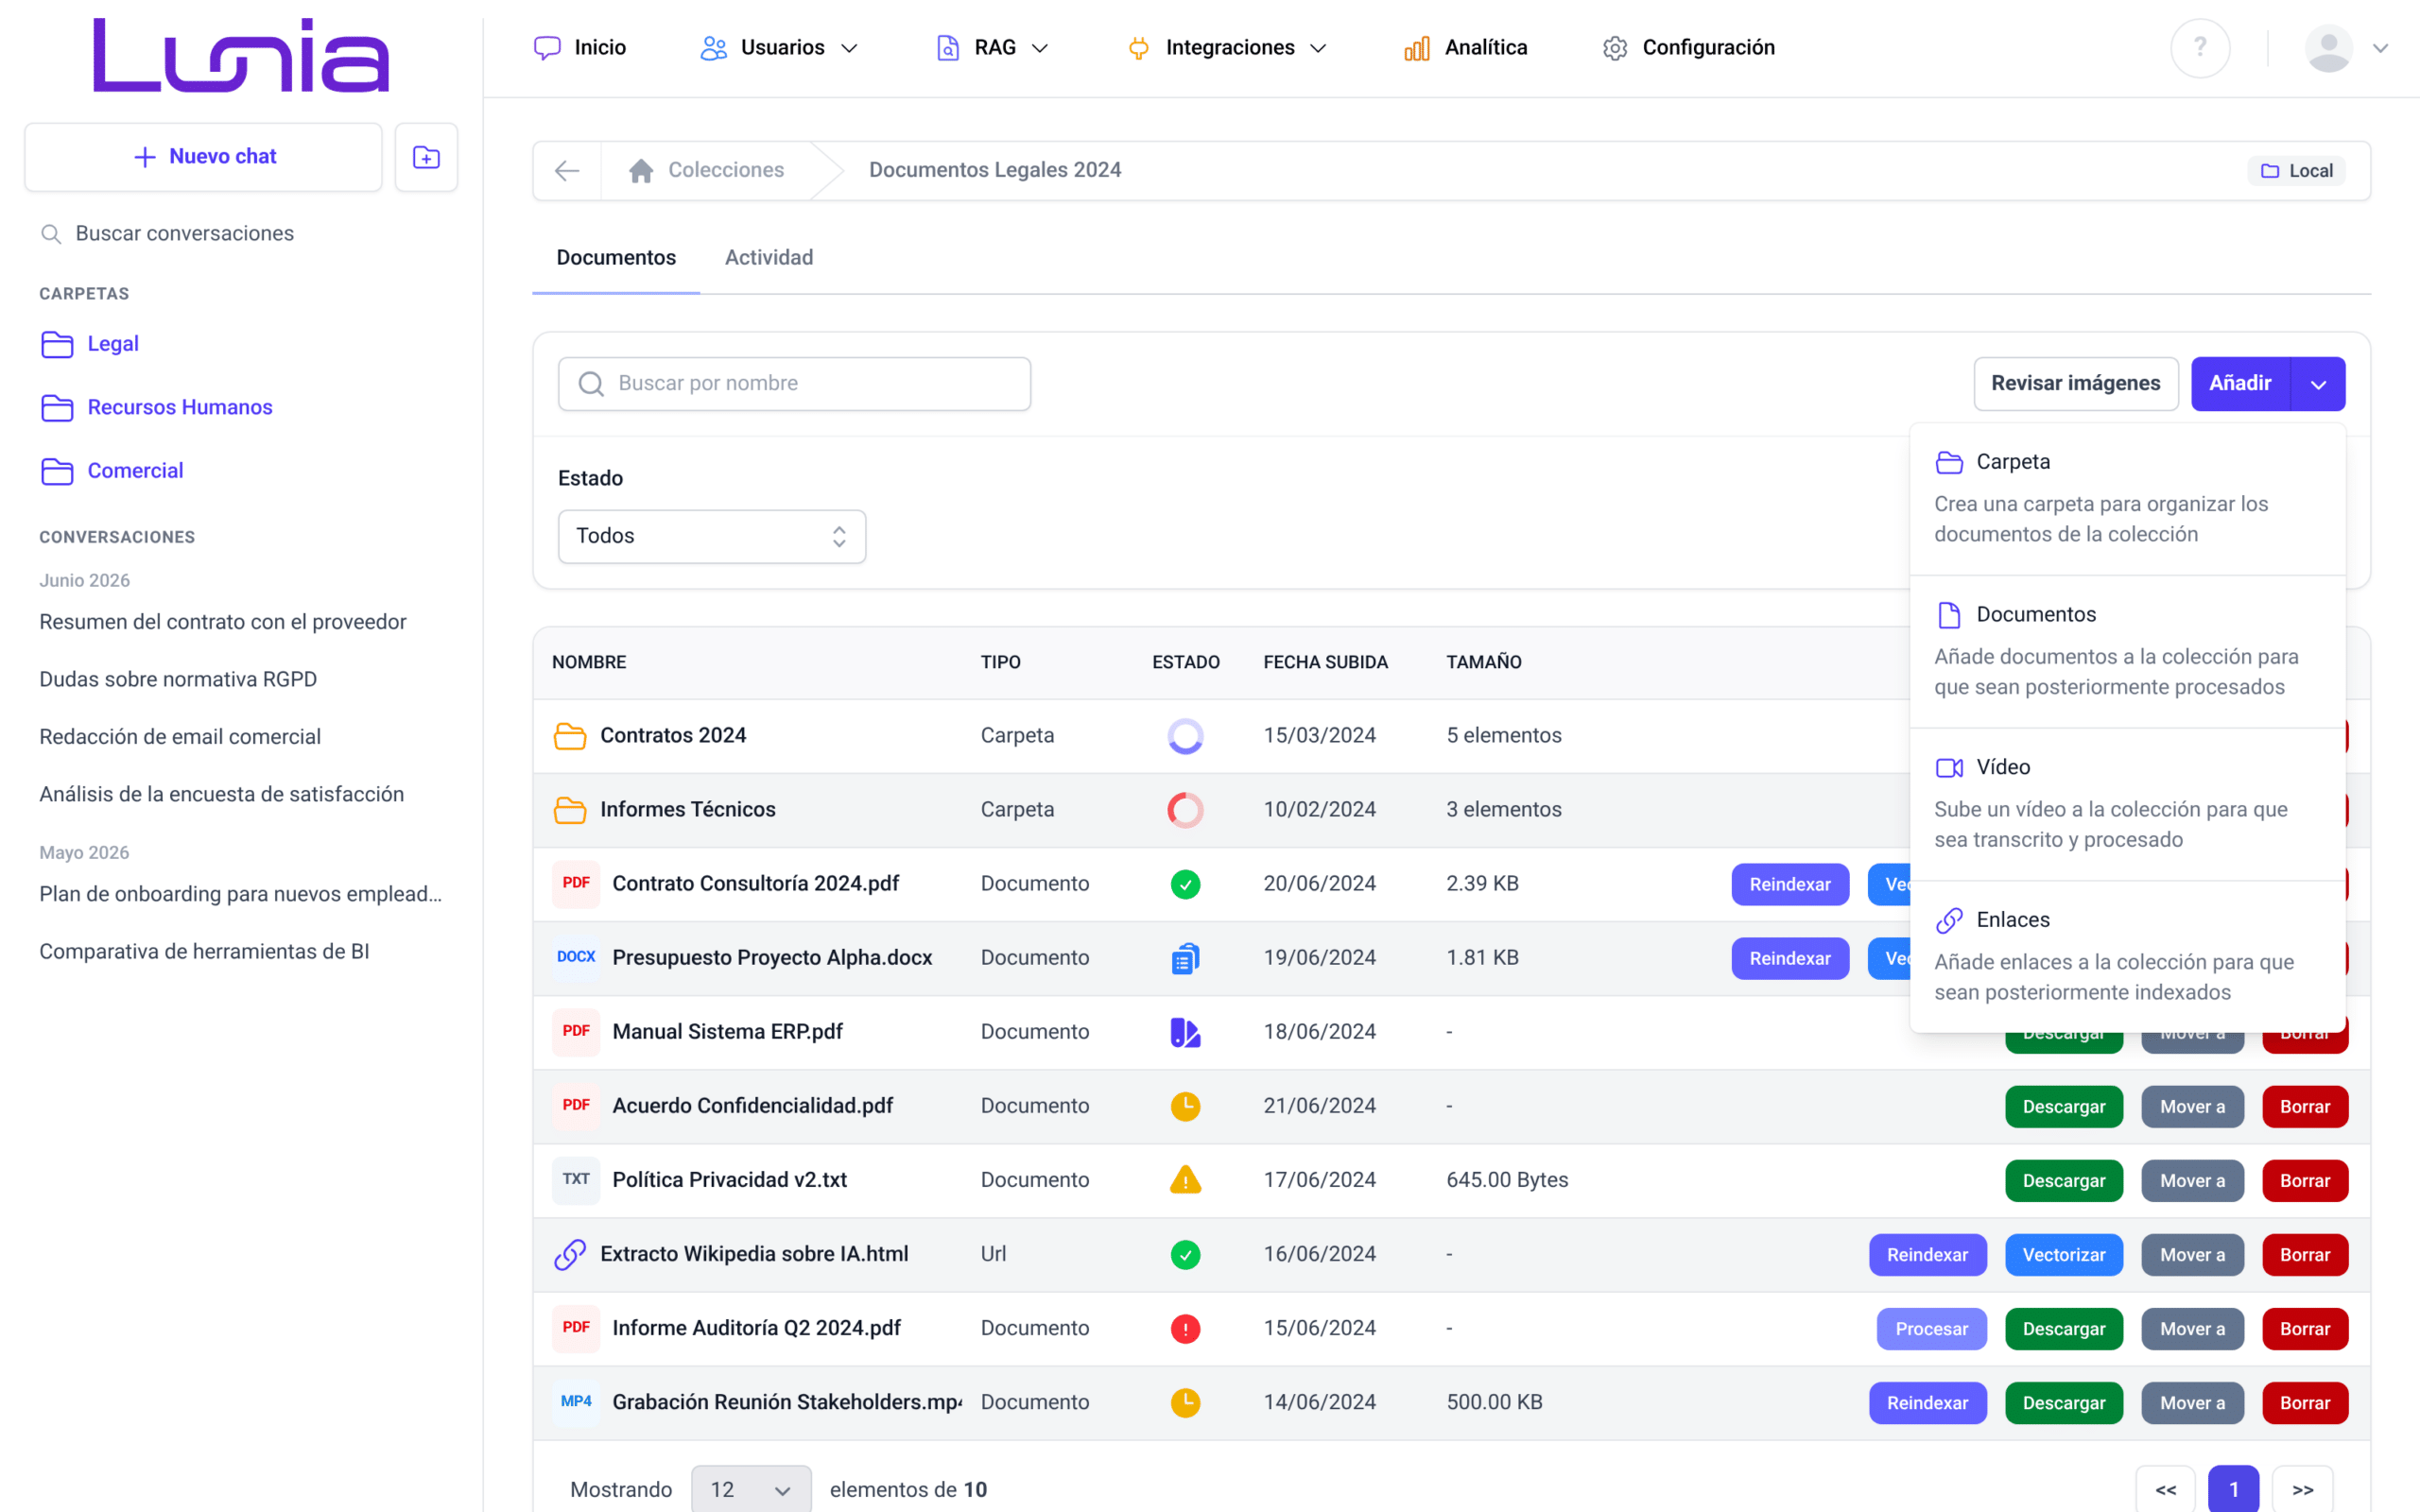The image size is (2420, 1512).
Task: Click the clipboard status icon of Presupuesto Proyecto Alpha.docx
Action: tap(1185, 958)
